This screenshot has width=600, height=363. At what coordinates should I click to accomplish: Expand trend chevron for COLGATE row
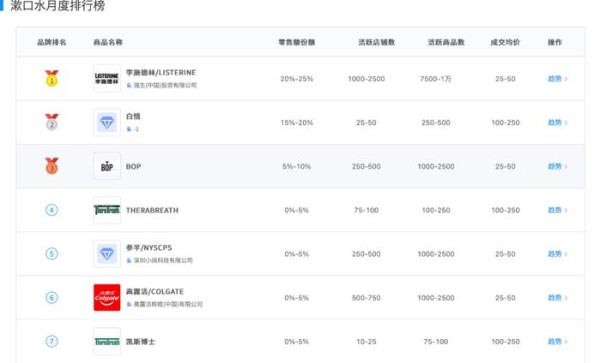point(566,298)
